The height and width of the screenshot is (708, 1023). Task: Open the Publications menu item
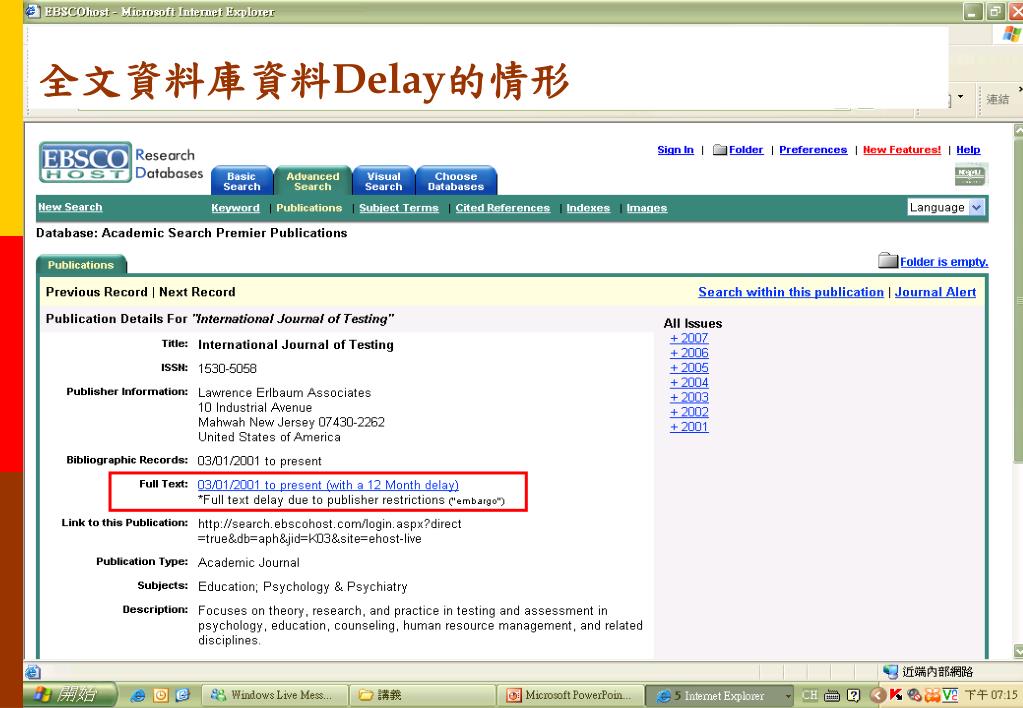click(309, 208)
